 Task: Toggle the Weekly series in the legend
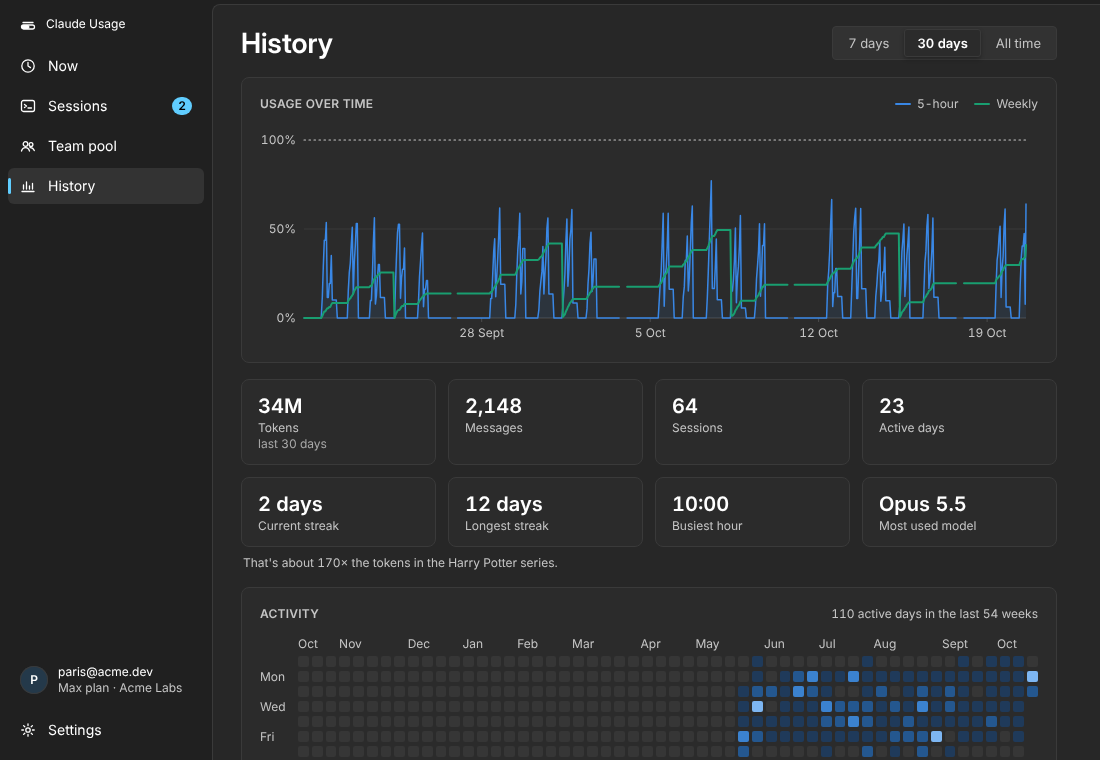click(1006, 104)
